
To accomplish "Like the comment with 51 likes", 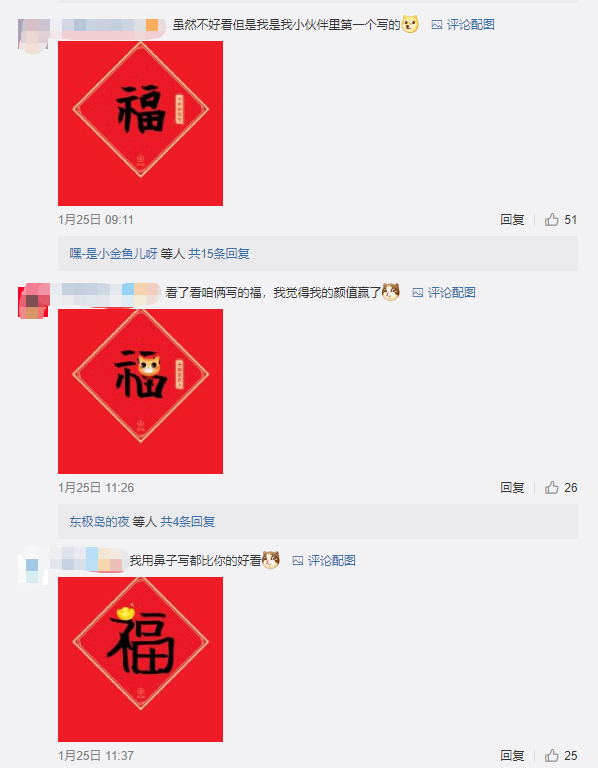I will coord(551,219).
